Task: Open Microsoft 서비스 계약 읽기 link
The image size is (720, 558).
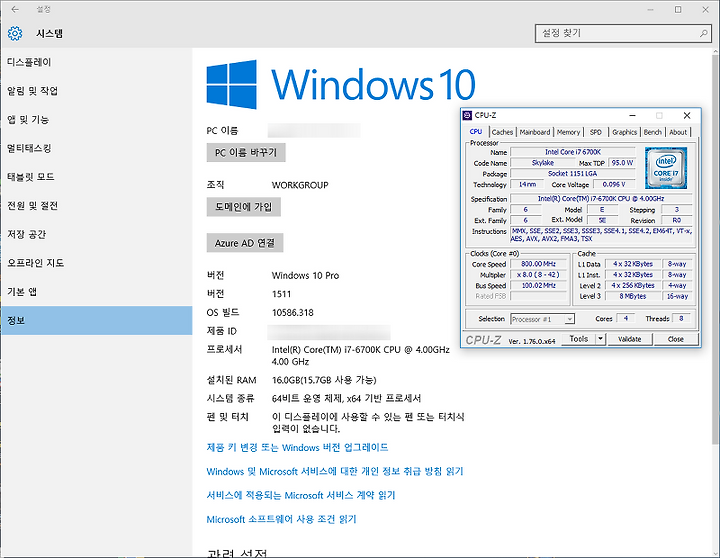Action: [301, 495]
